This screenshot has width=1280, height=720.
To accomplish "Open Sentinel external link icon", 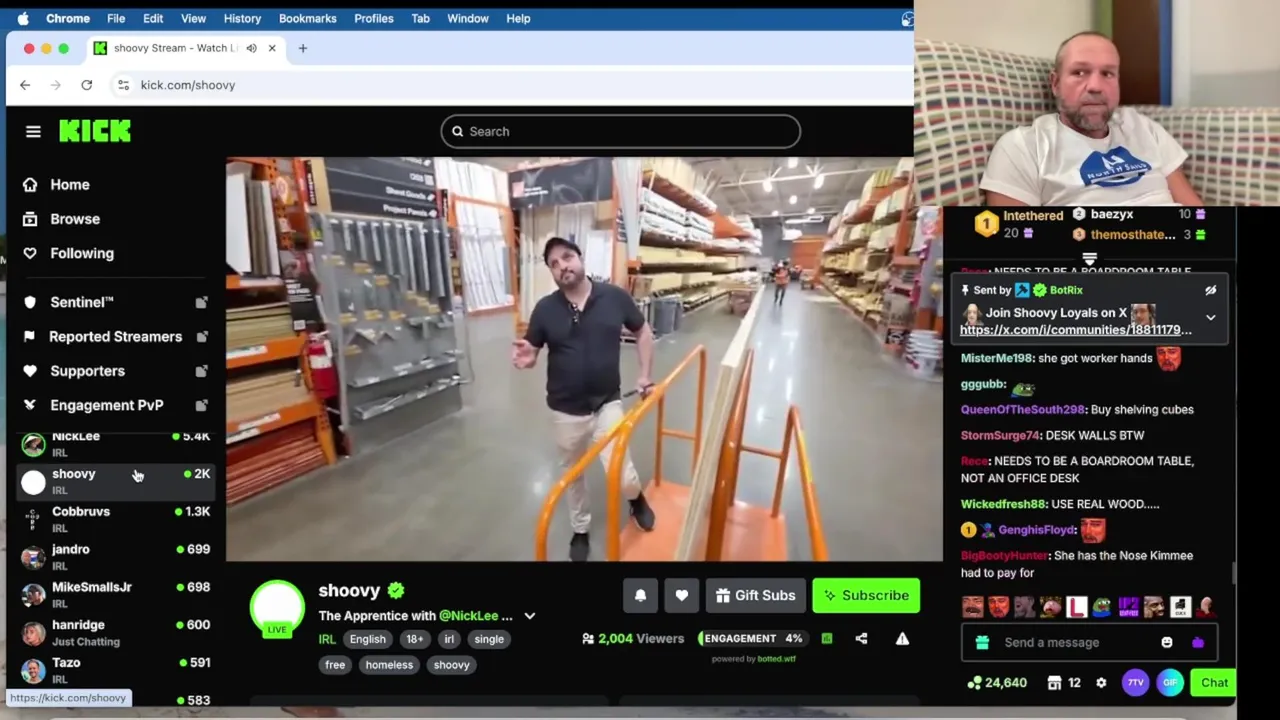I will [201, 302].
